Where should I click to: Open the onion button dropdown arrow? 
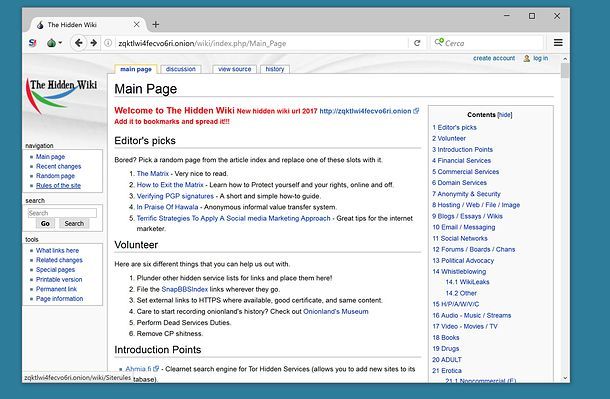click(60, 43)
